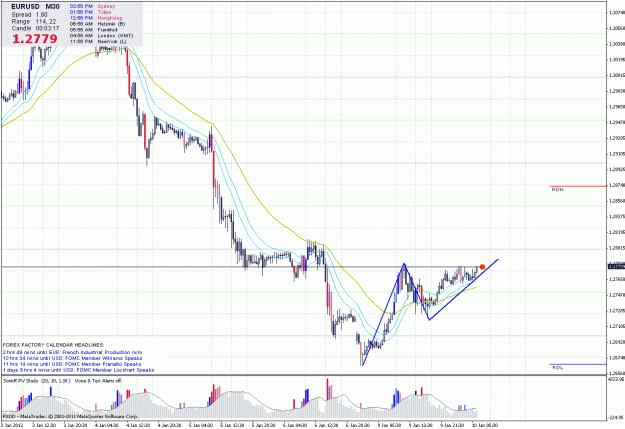Open the French Industrial Production m/m headline
Viewport: 625px width, 429px height.
pyautogui.click(x=73, y=352)
